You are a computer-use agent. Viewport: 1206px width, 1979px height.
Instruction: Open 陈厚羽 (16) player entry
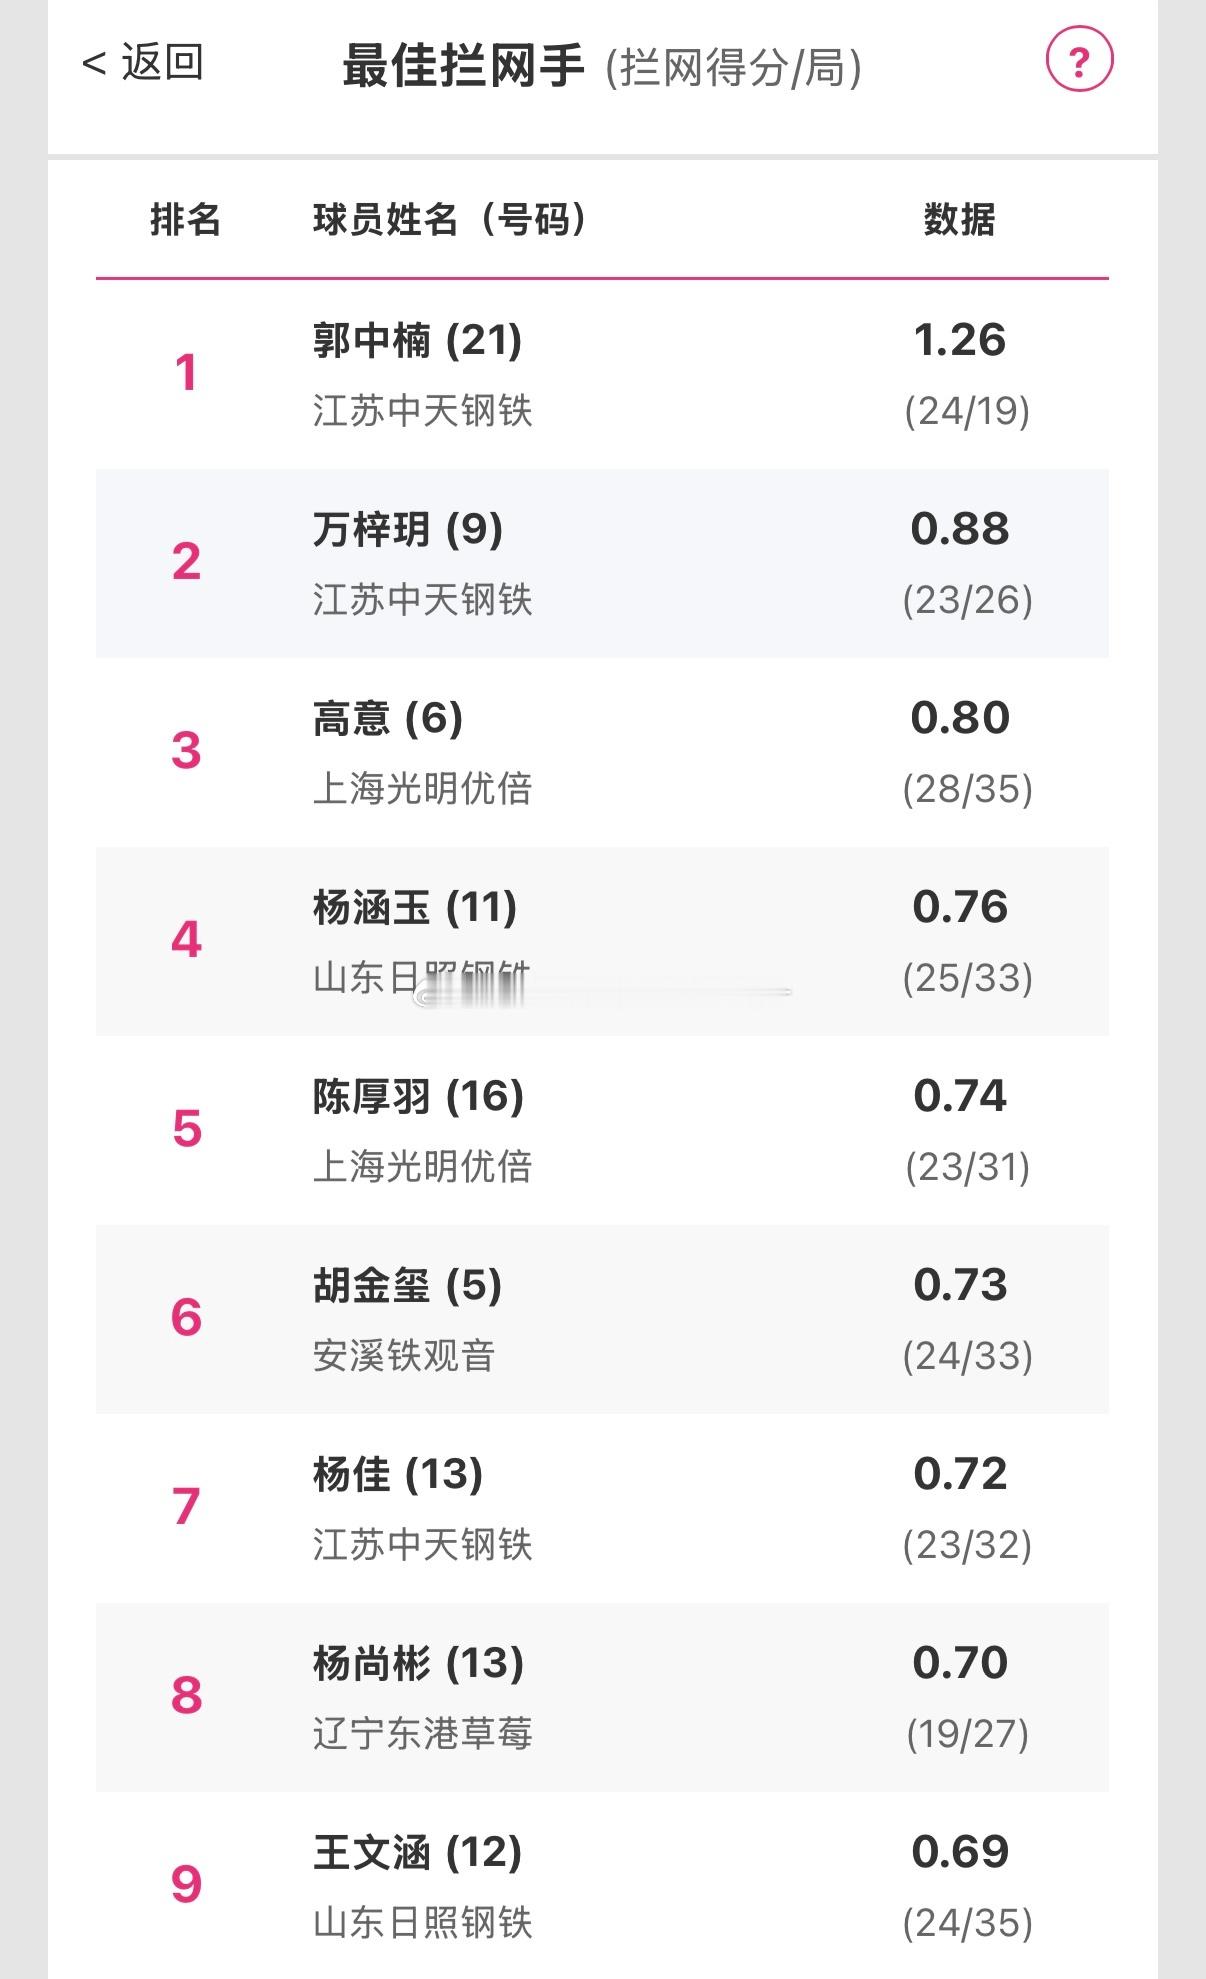tap(418, 1097)
